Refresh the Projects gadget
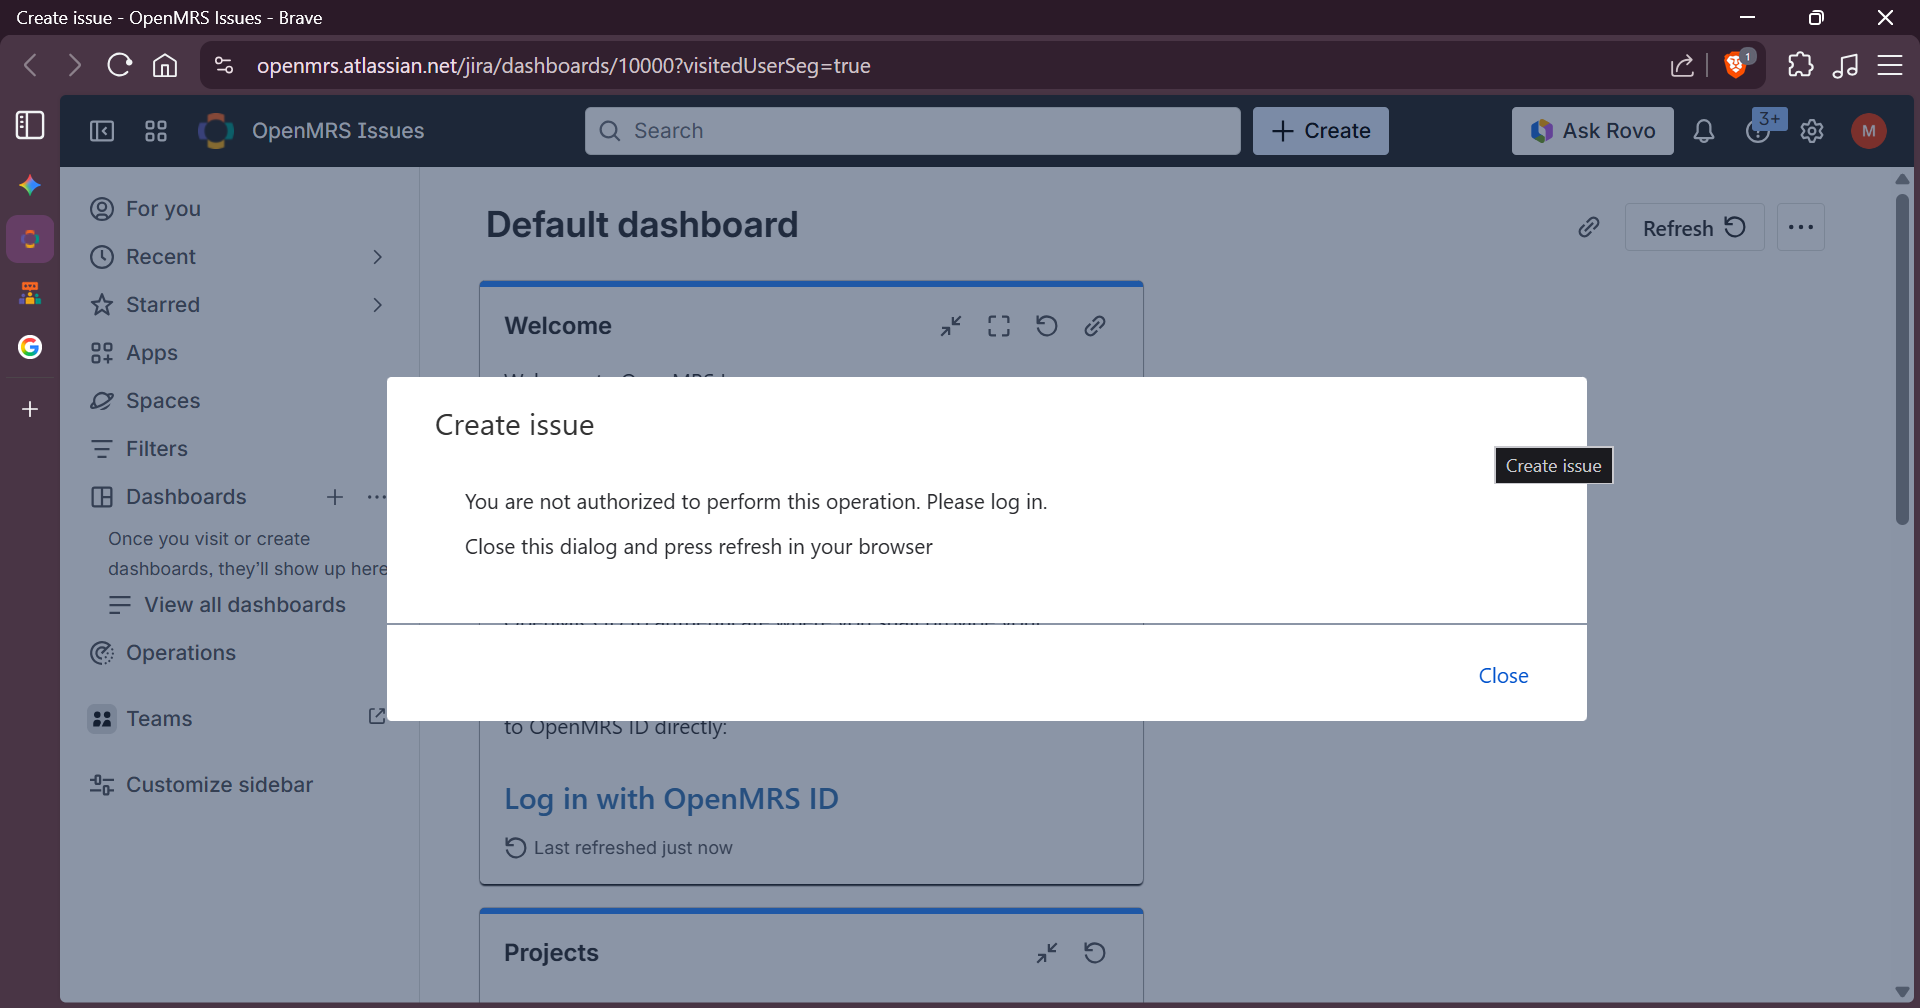 tap(1094, 953)
